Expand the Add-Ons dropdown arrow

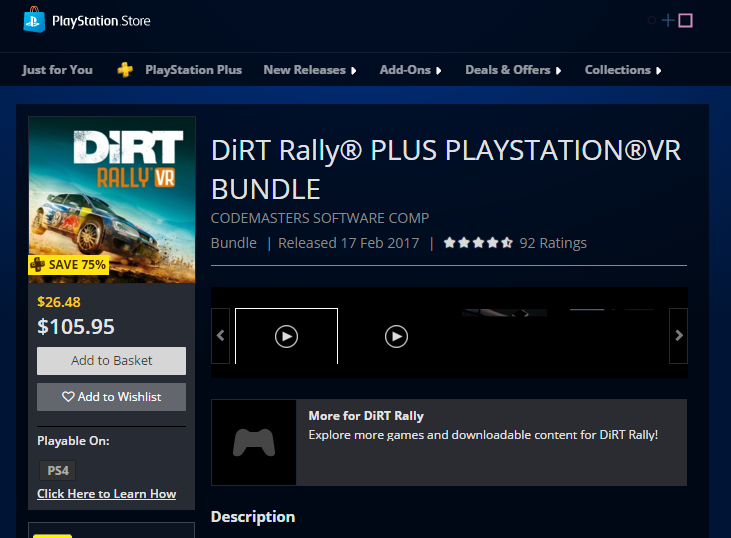438,70
